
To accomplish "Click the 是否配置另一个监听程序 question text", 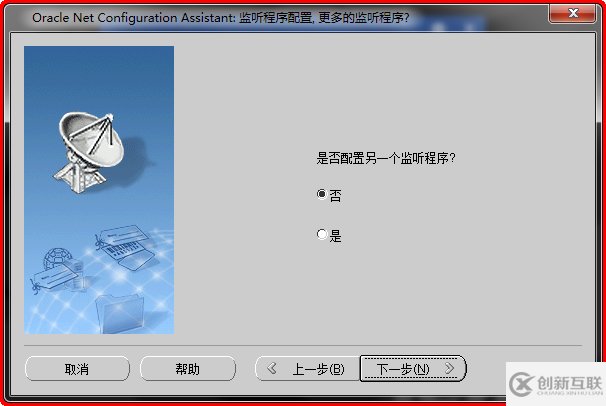I will pos(386,158).
